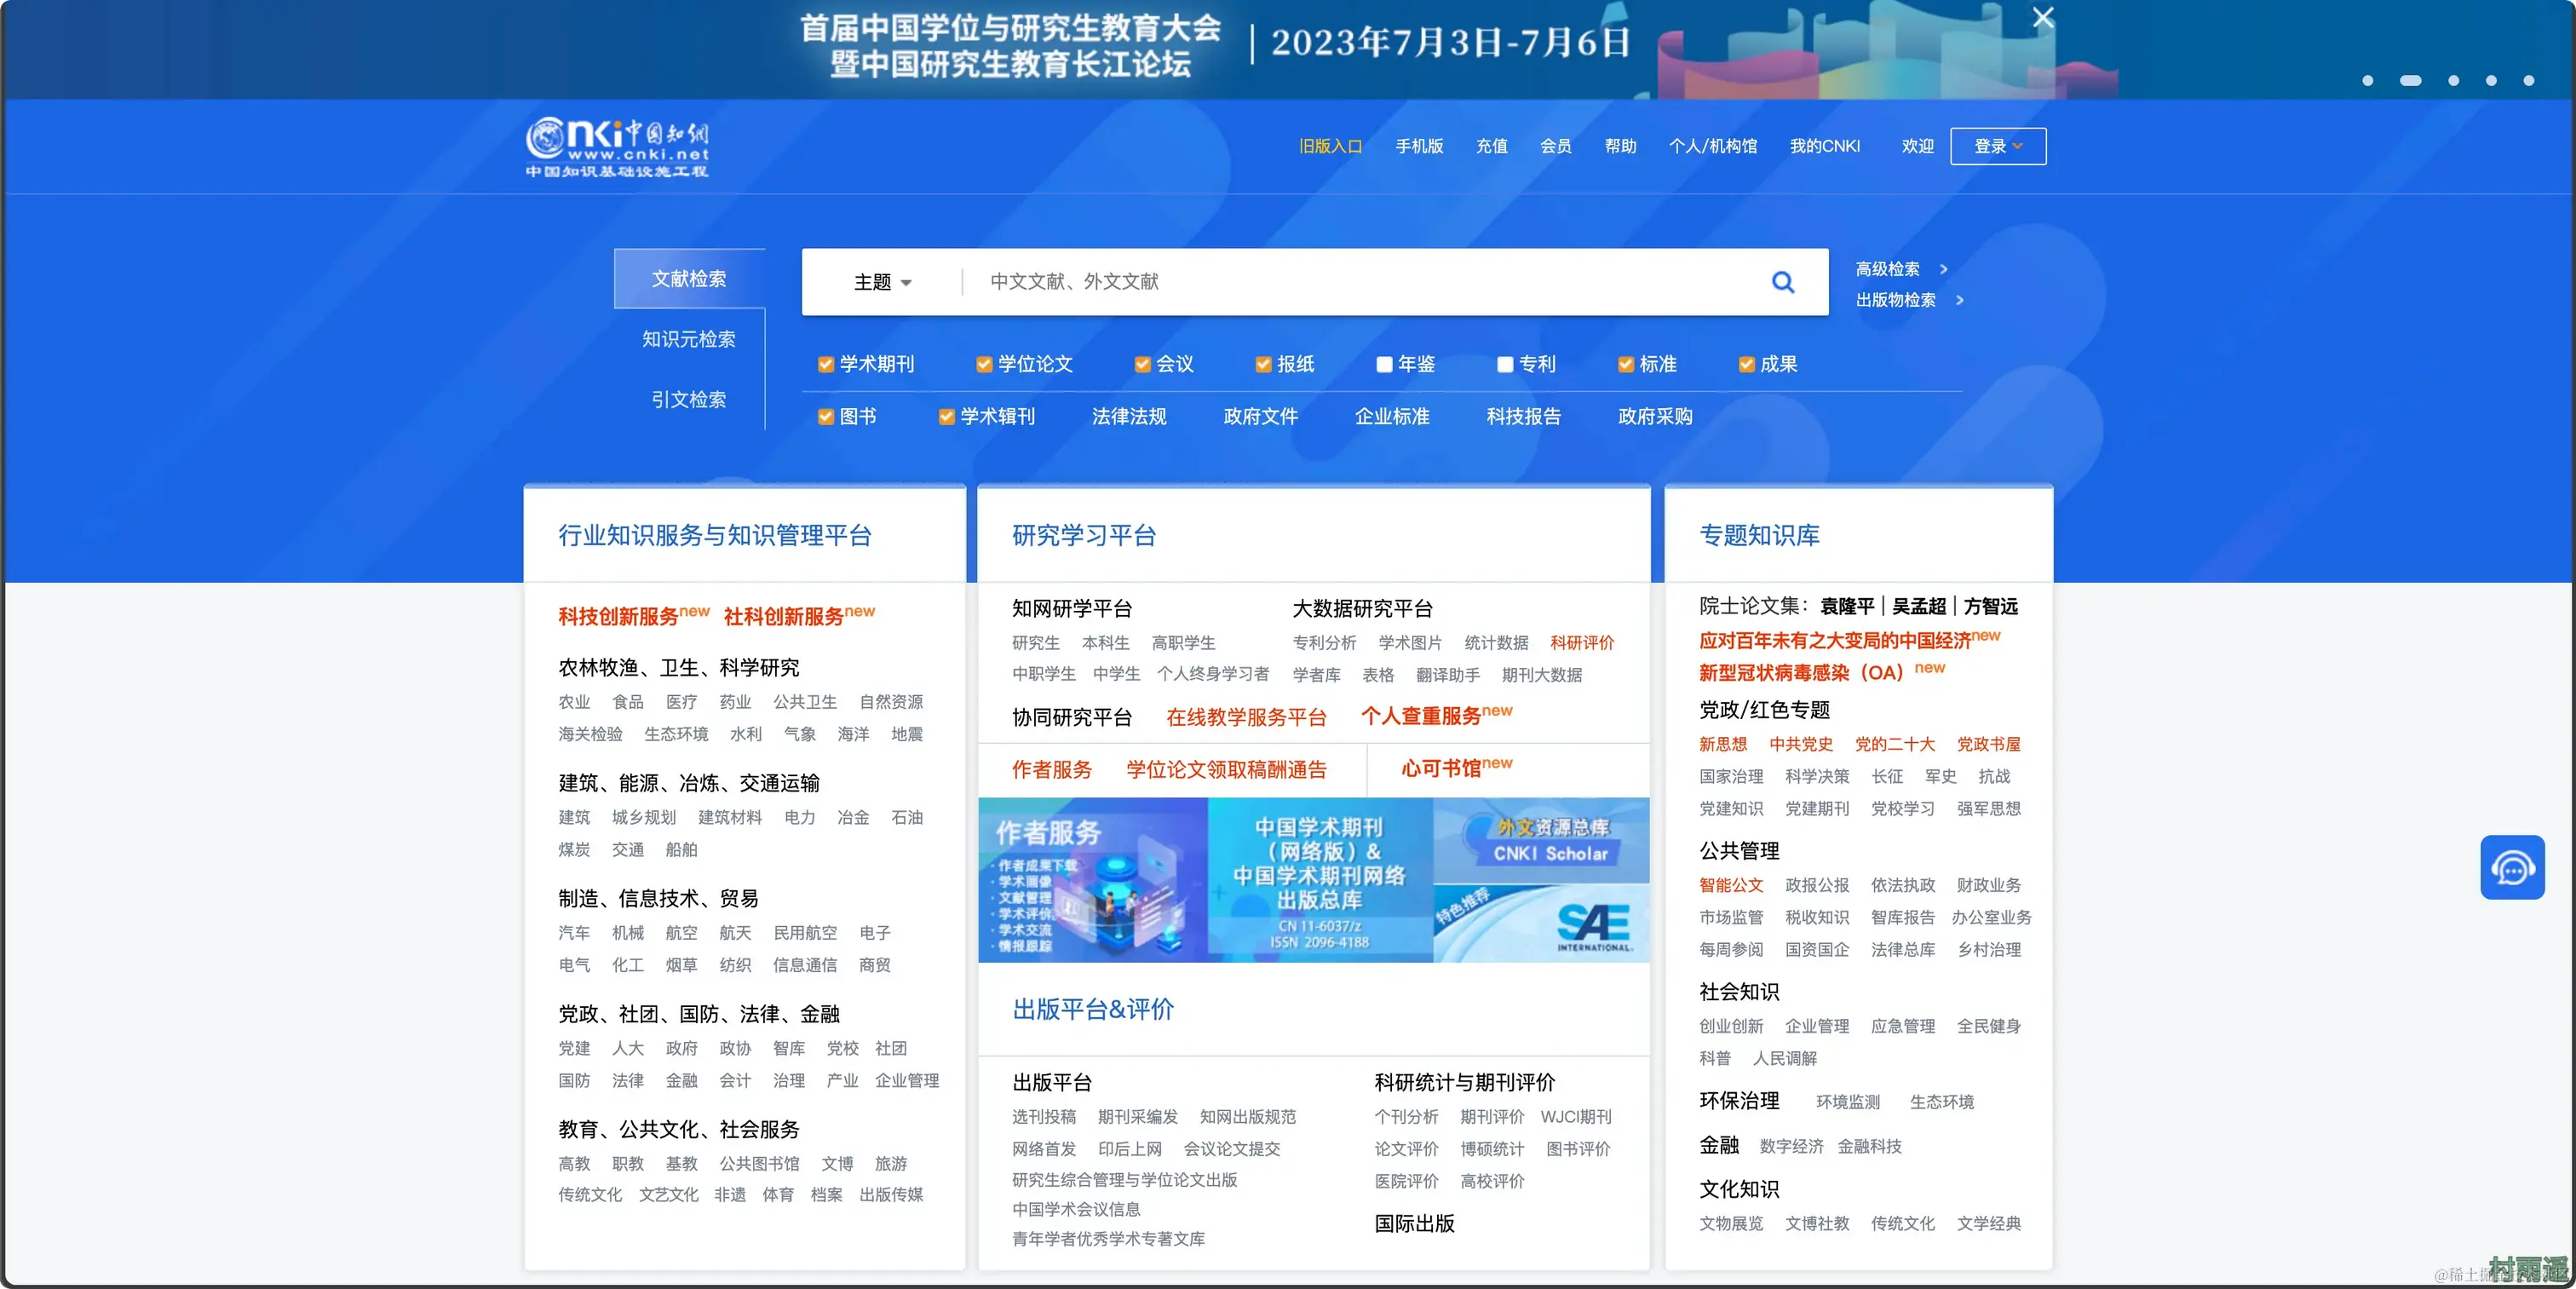Open the 旧版入口 link
Viewport: 2576px width, 1289px height.
(1330, 147)
